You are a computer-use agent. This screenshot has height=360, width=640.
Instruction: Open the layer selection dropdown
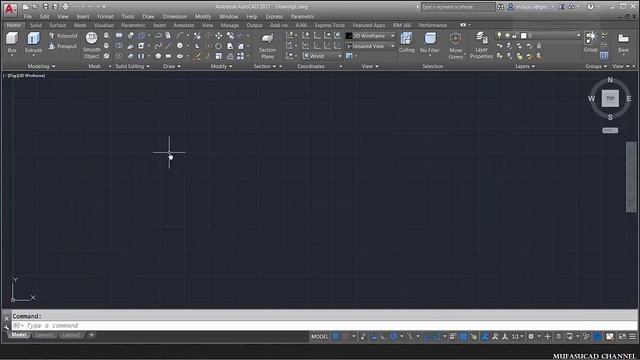click(x=538, y=36)
